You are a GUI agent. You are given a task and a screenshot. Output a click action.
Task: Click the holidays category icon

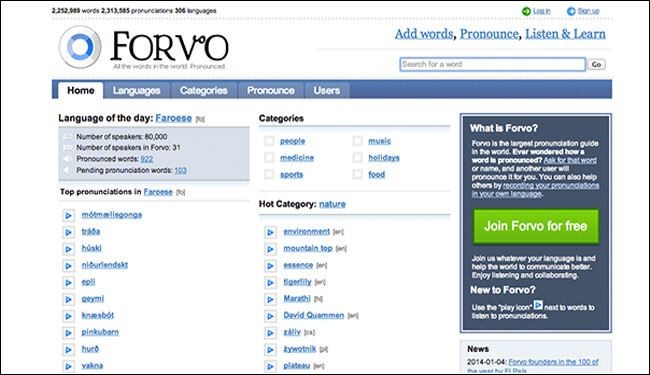[x=357, y=157]
